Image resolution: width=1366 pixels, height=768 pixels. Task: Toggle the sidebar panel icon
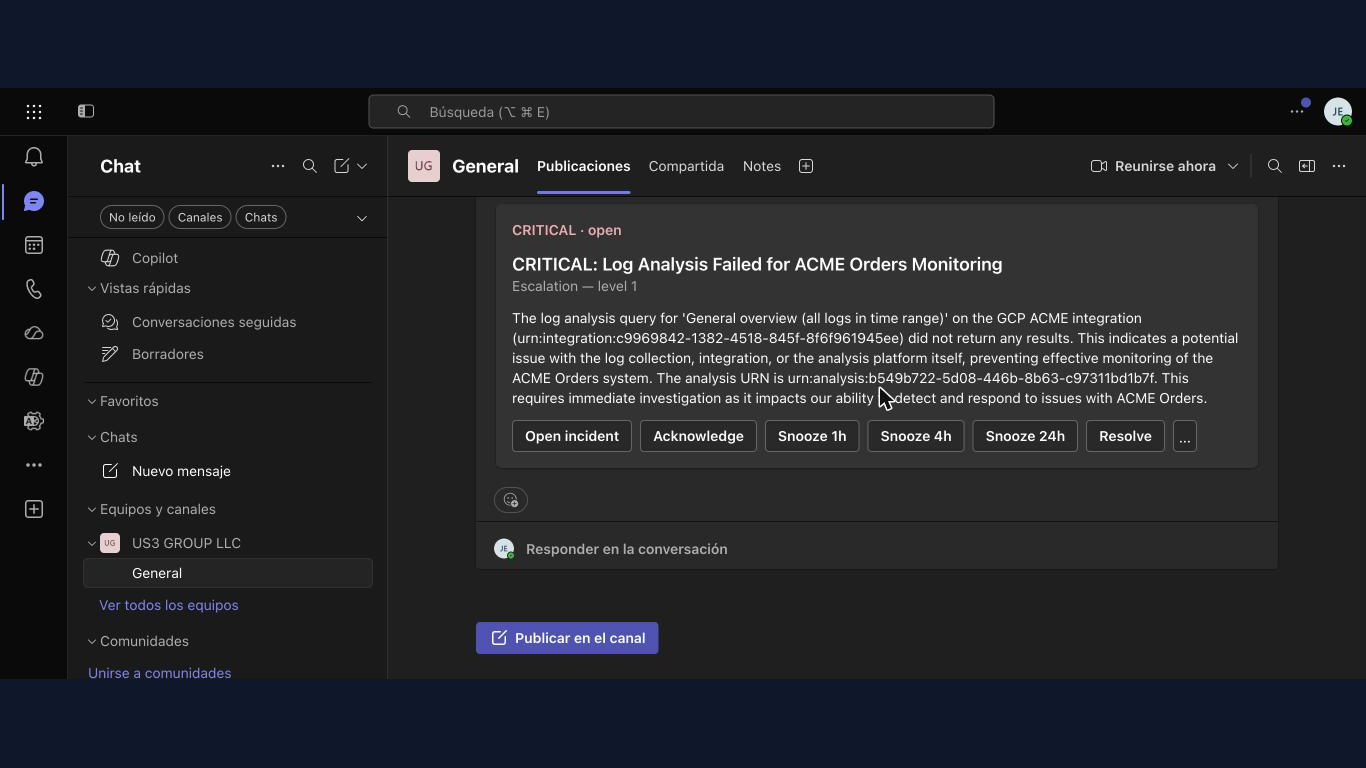86,111
